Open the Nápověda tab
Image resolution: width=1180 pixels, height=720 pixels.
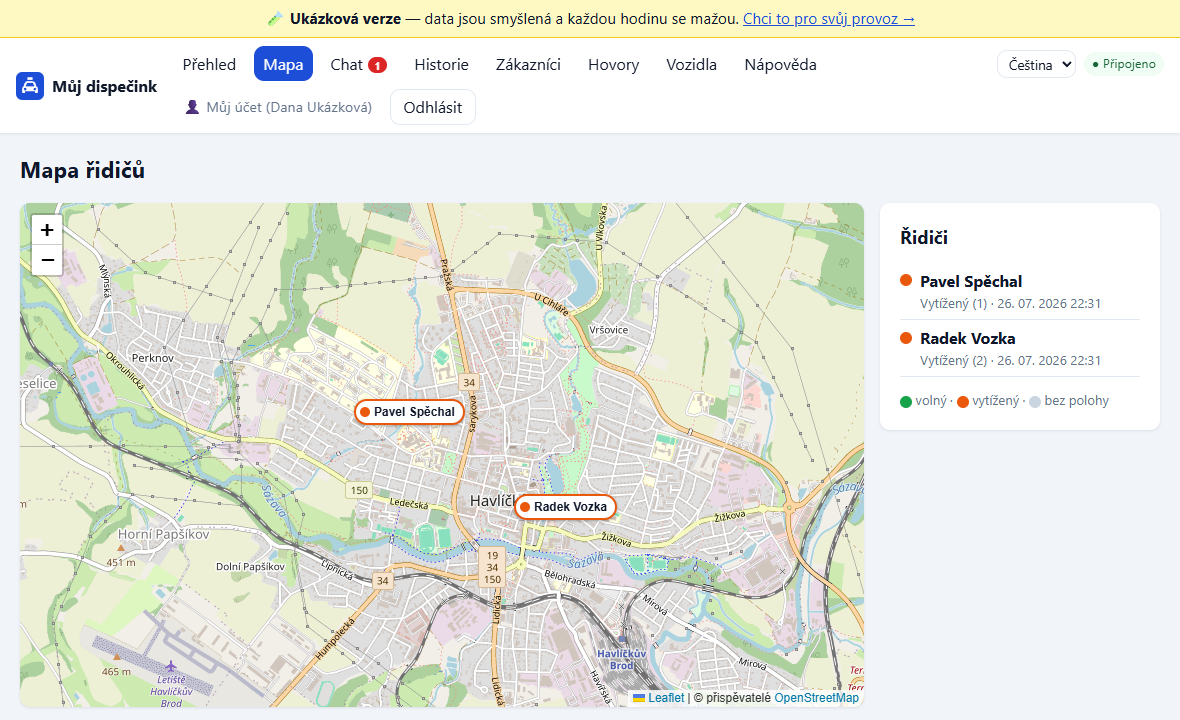(780, 65)
